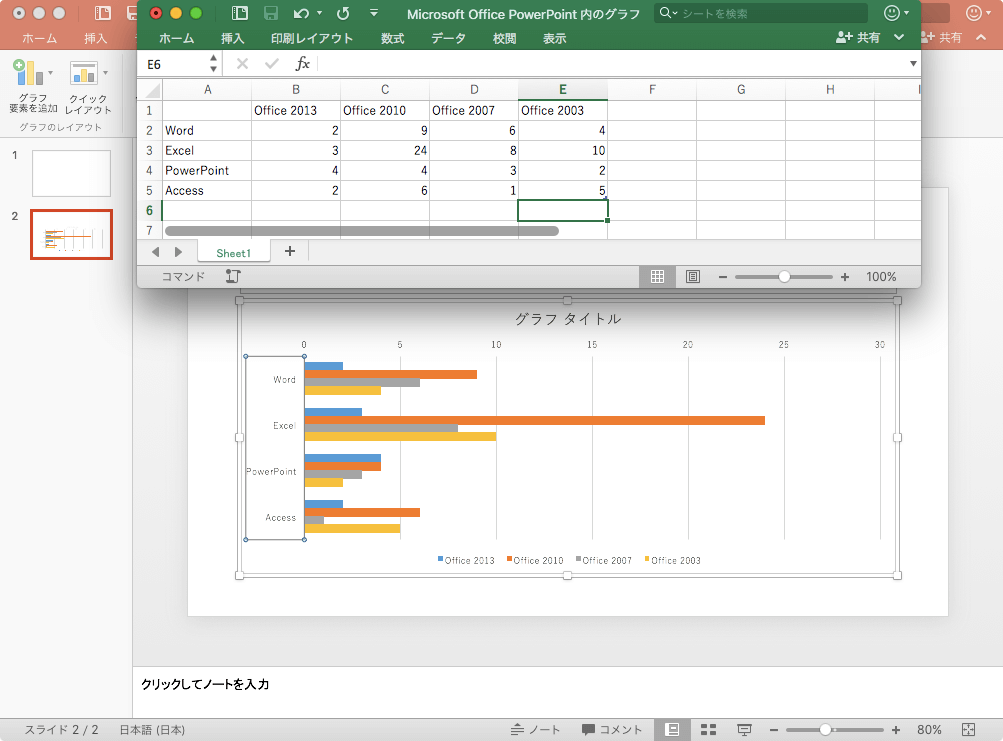Click the Undo arrow in Excel toolbar
The width and height of the screenshot is (1003, 741).
[x=301, y=13]
